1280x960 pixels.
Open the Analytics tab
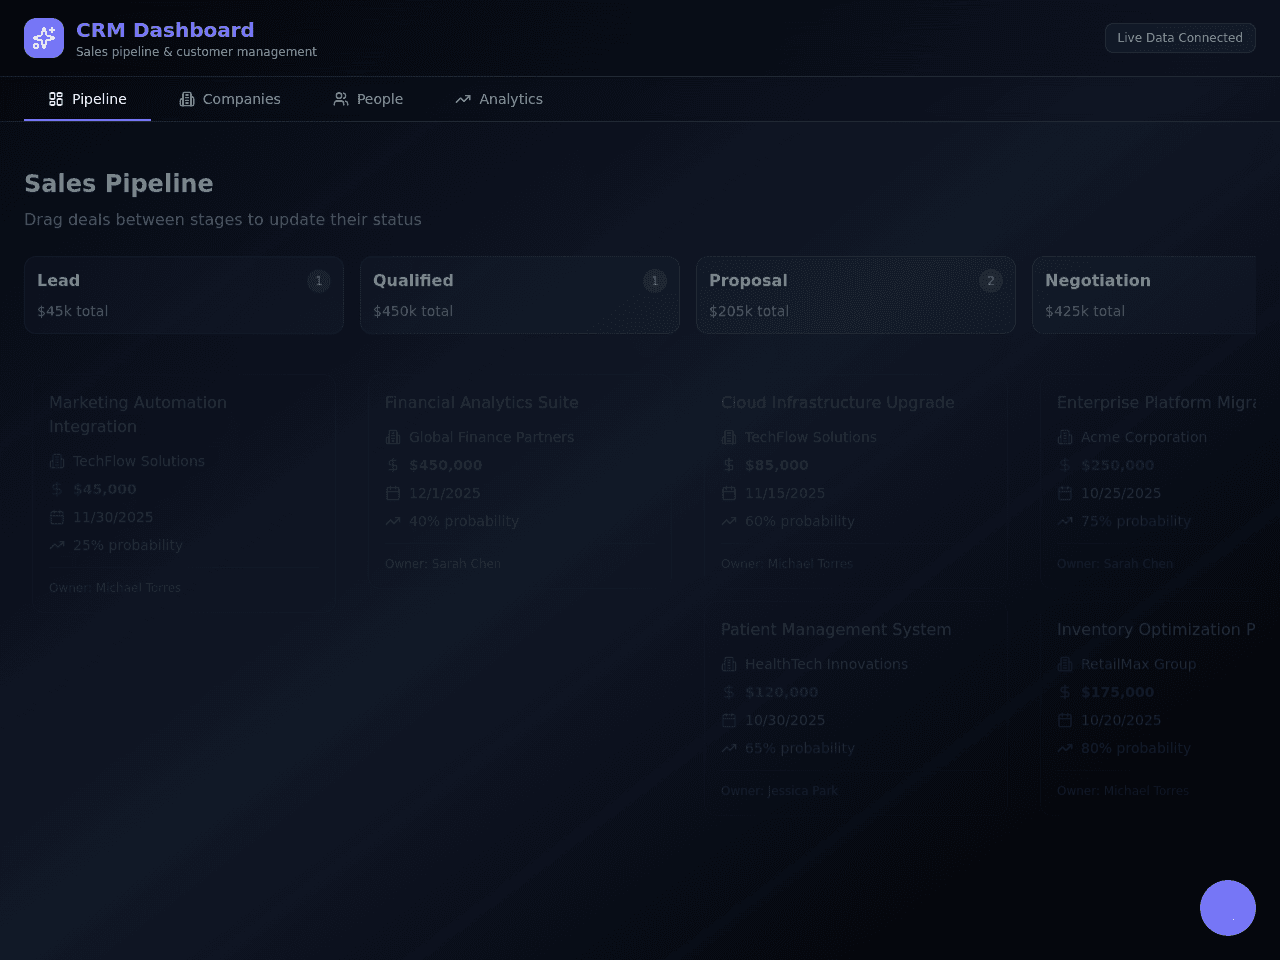[499, 99]
